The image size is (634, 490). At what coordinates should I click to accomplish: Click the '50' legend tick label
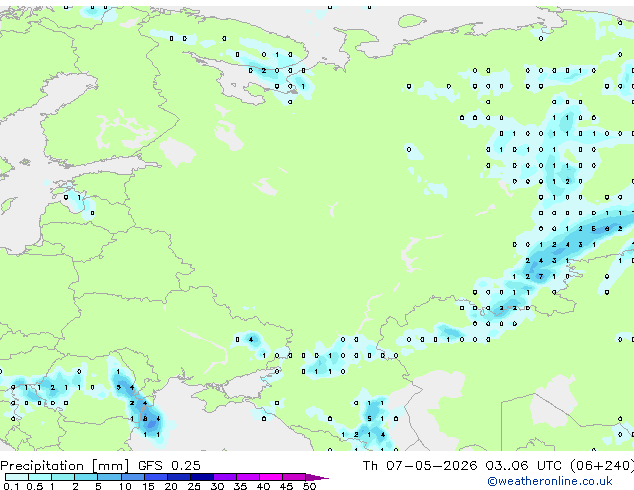[x=310, y=486]
